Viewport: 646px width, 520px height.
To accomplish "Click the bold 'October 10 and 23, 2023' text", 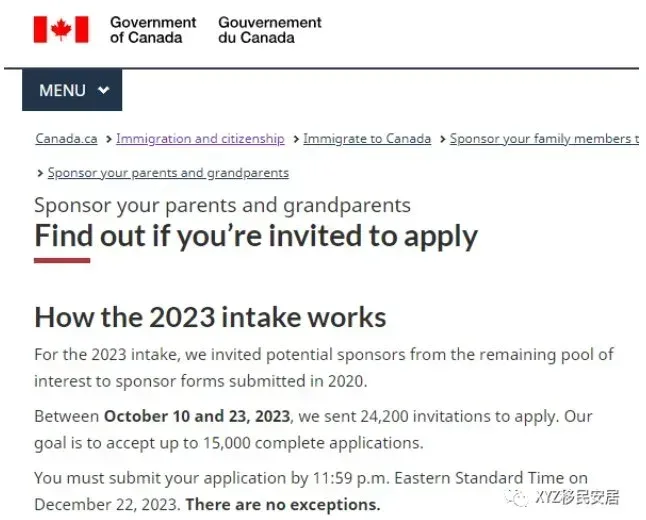I will click(197, 416).
